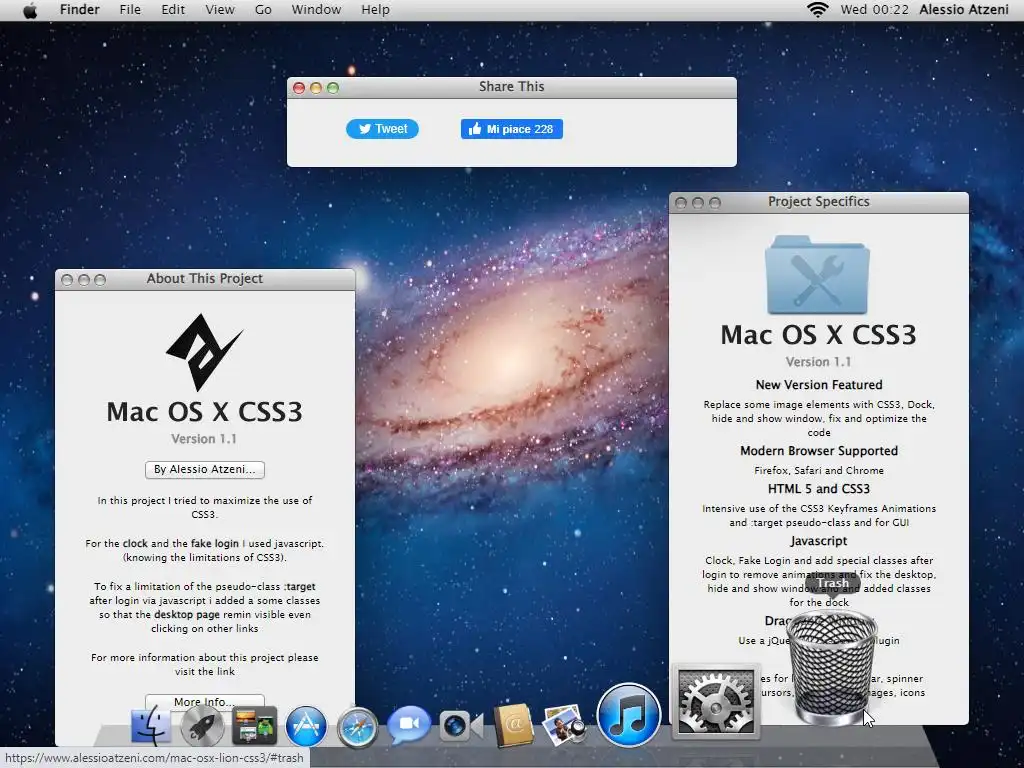1024x768 pixels.
Task: Click the Modern Browser Supported heading
Action: click(x=819, y=451)
